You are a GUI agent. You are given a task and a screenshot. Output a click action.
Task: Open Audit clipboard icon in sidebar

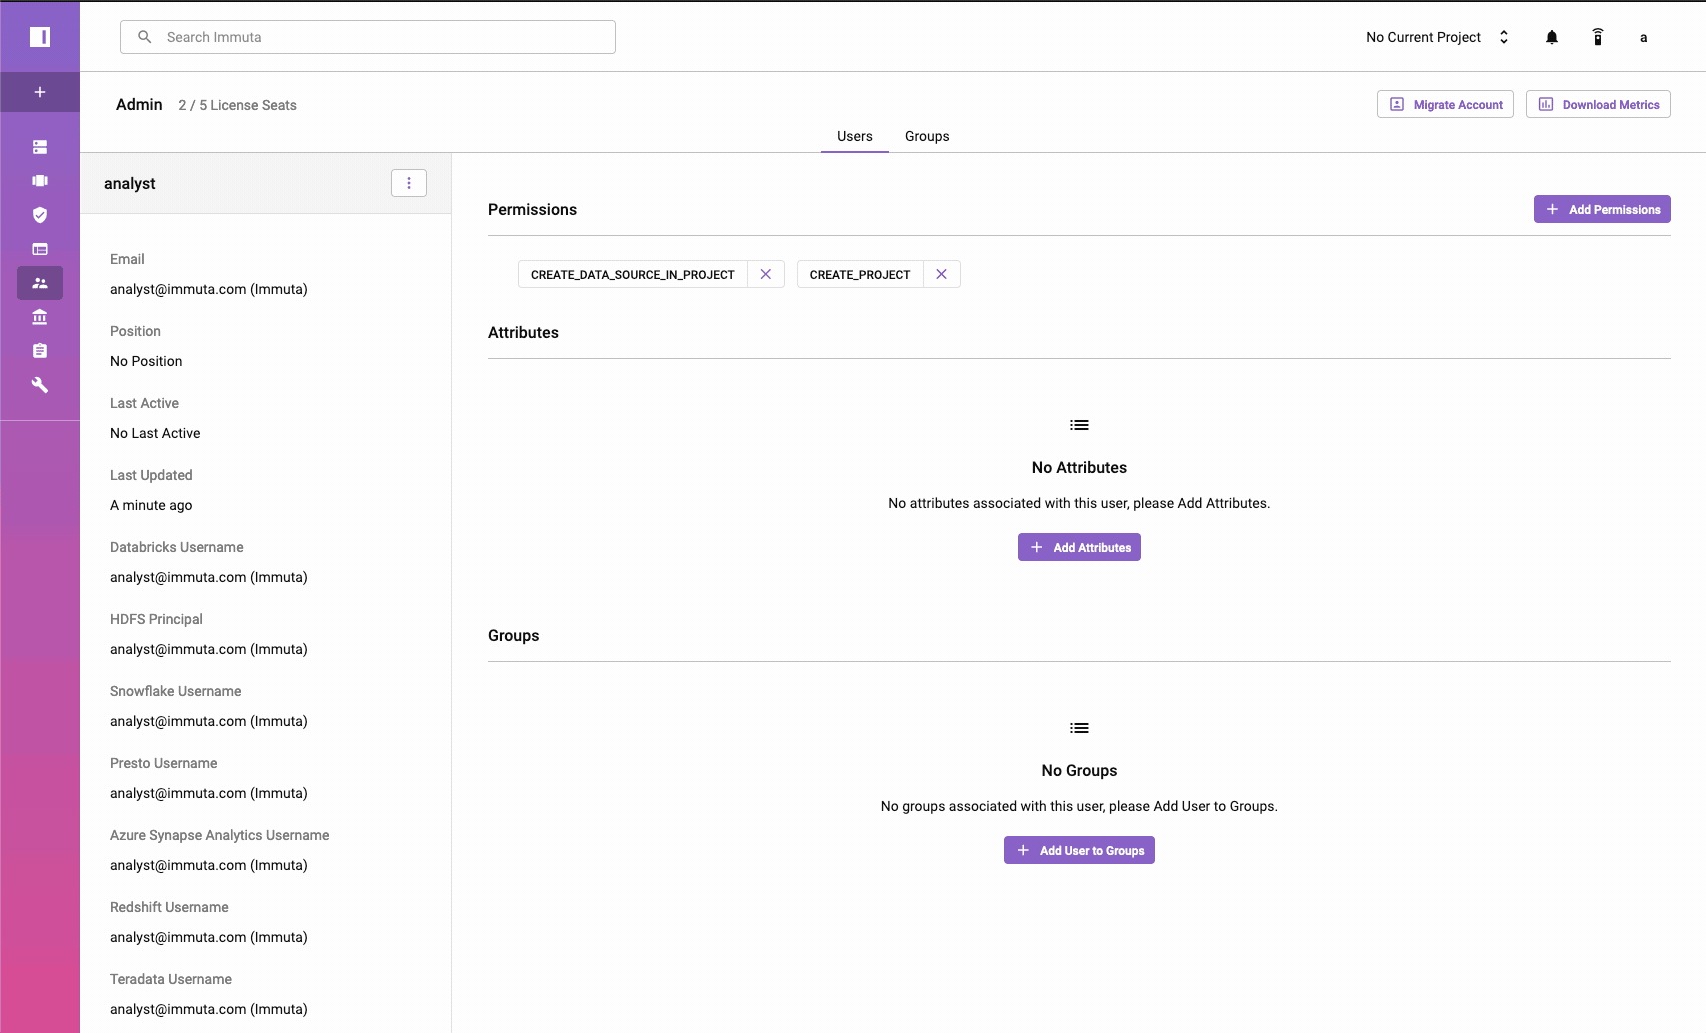(40, 351)
